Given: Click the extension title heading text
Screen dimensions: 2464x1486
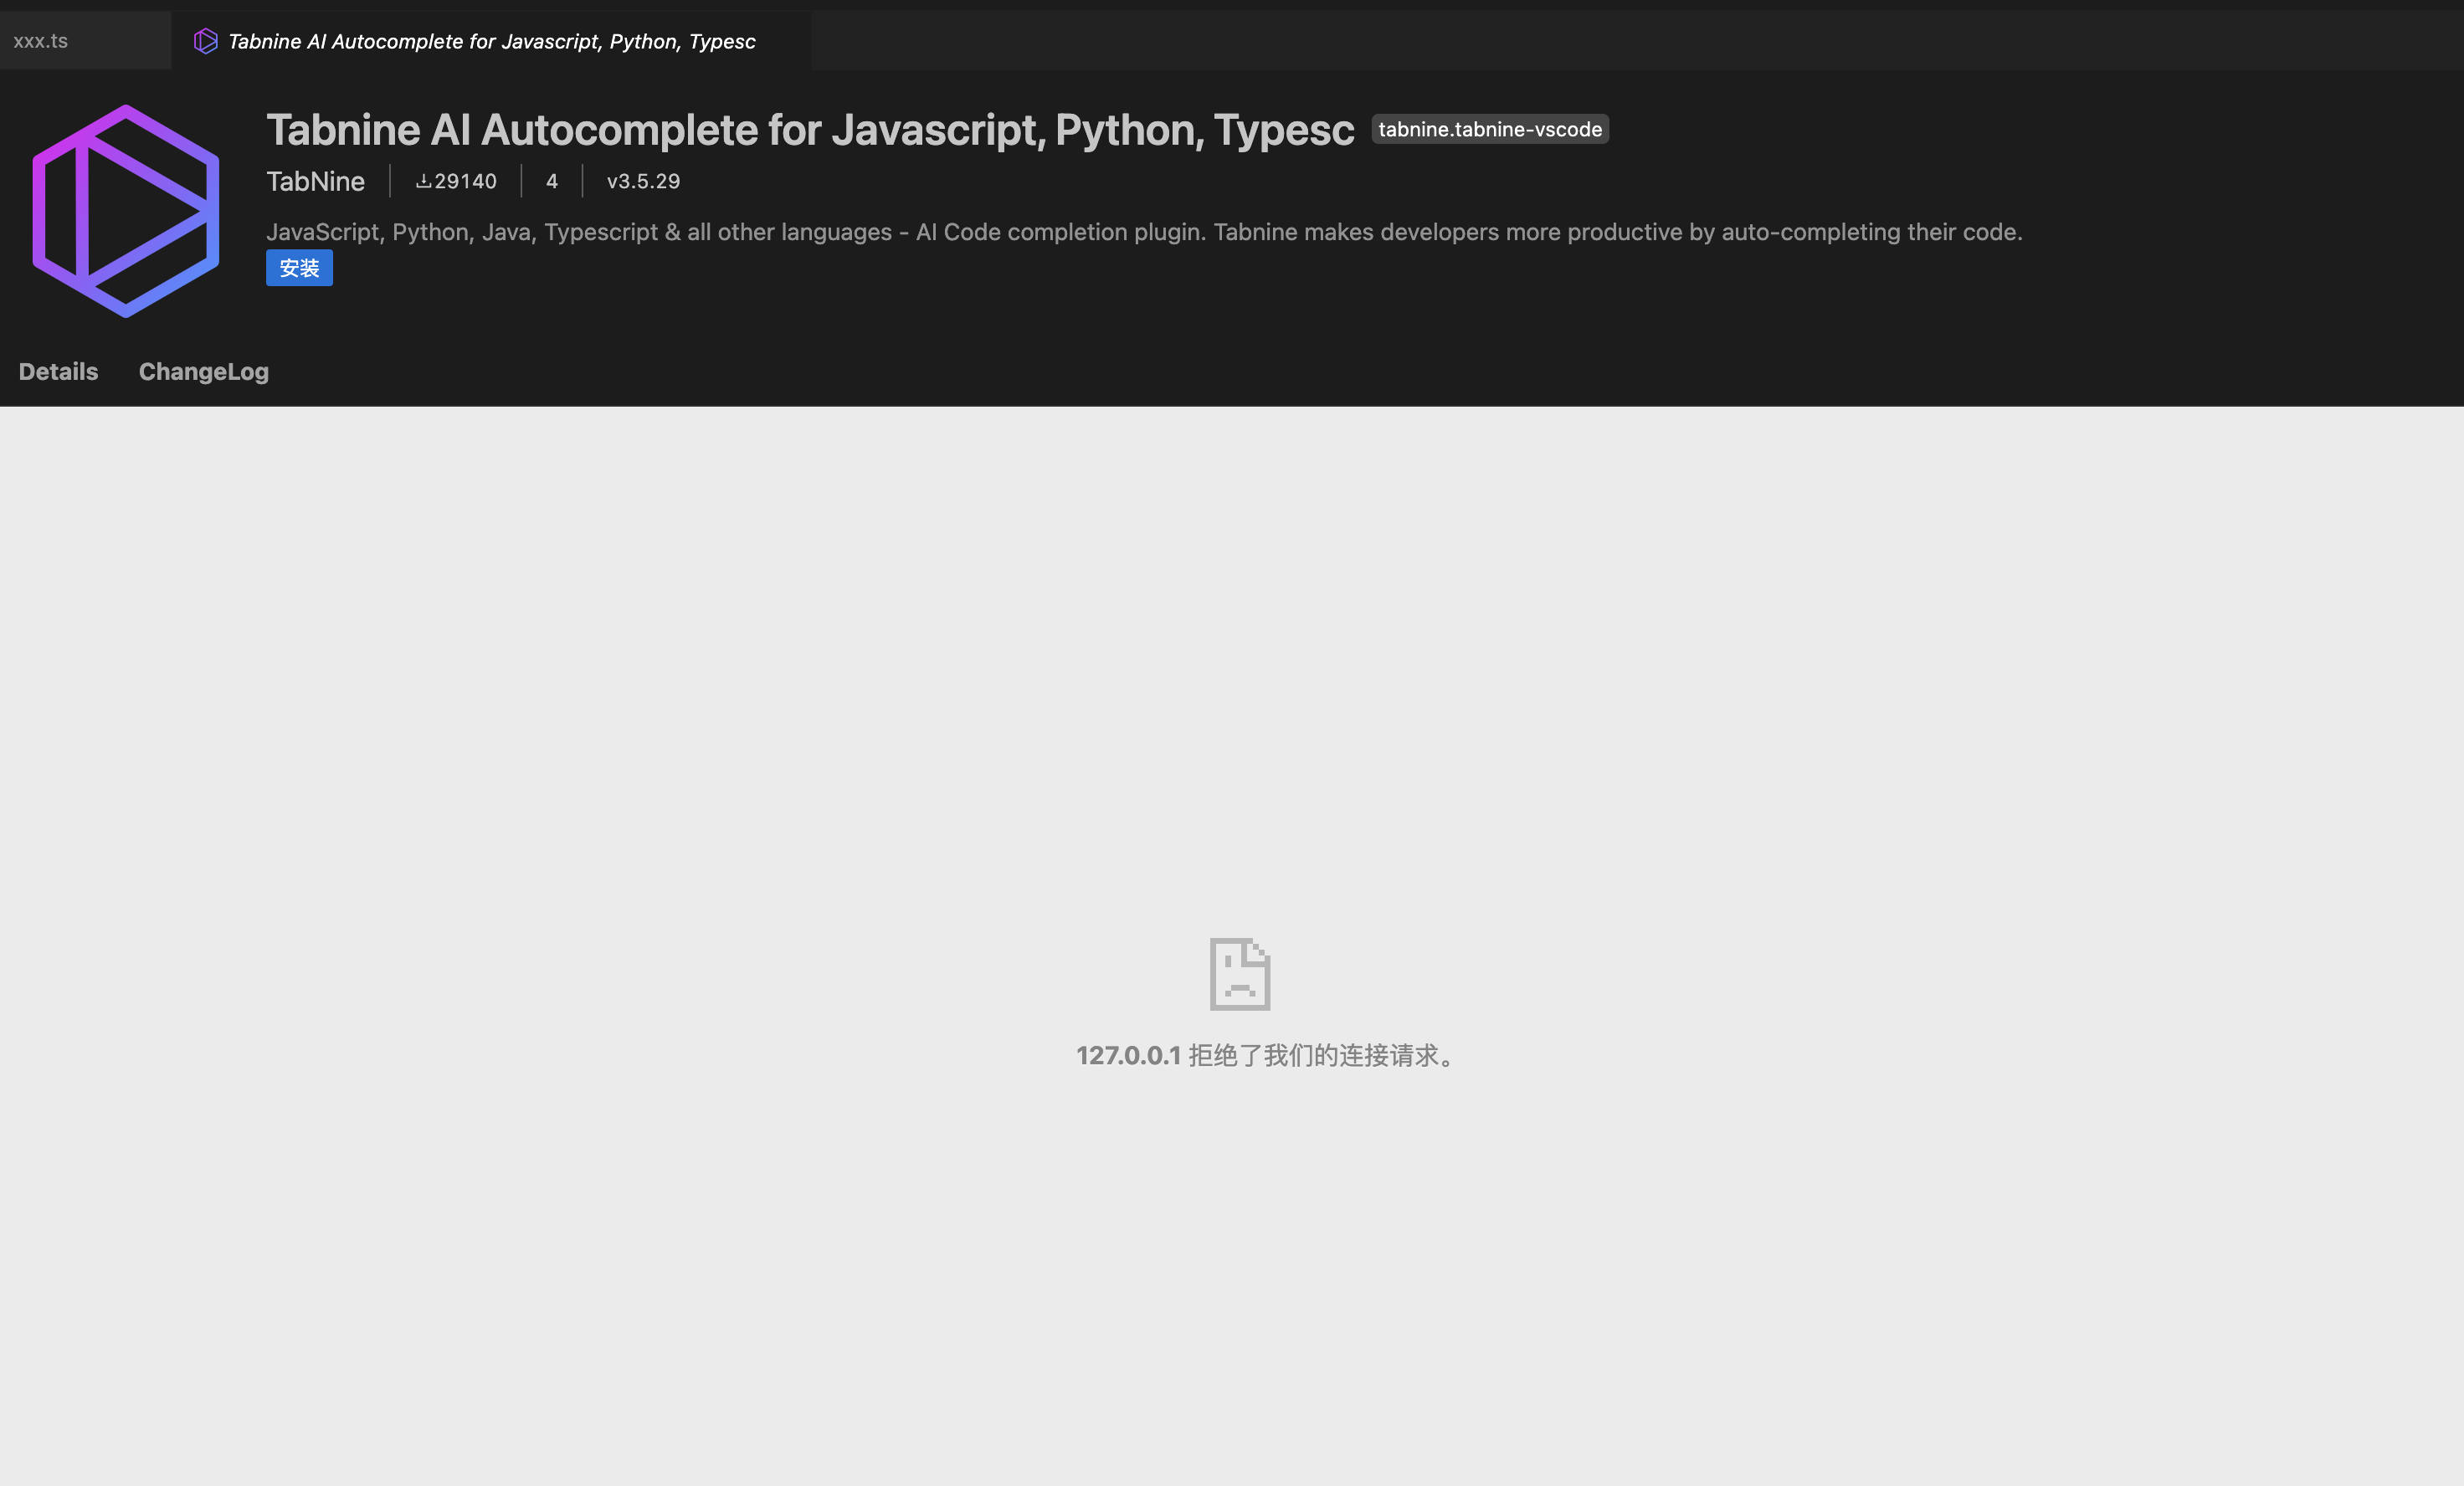Looking at the screenshot, I should click(x=810, y=129).
